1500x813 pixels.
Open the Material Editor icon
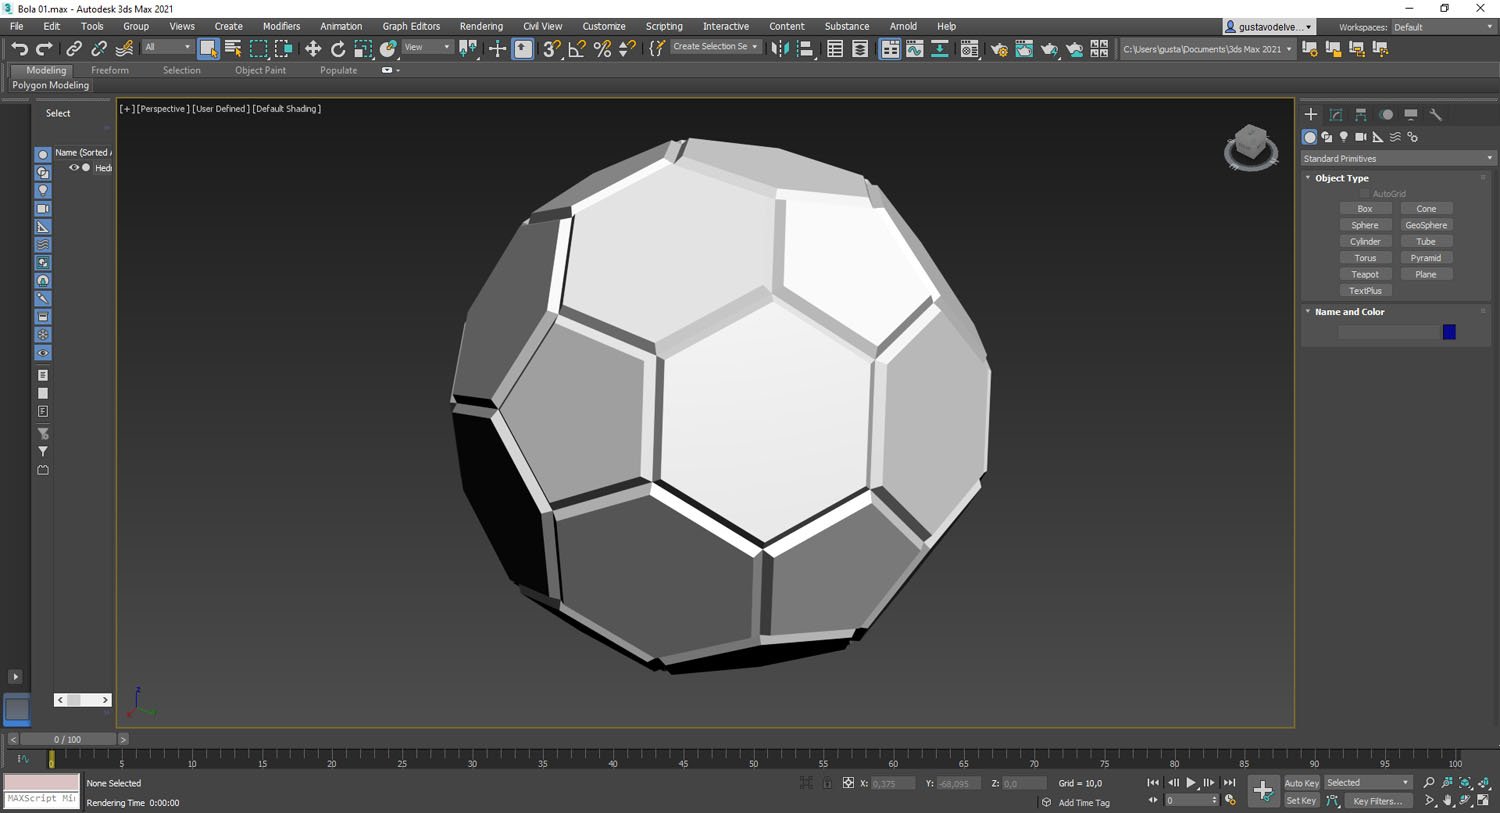970,48
